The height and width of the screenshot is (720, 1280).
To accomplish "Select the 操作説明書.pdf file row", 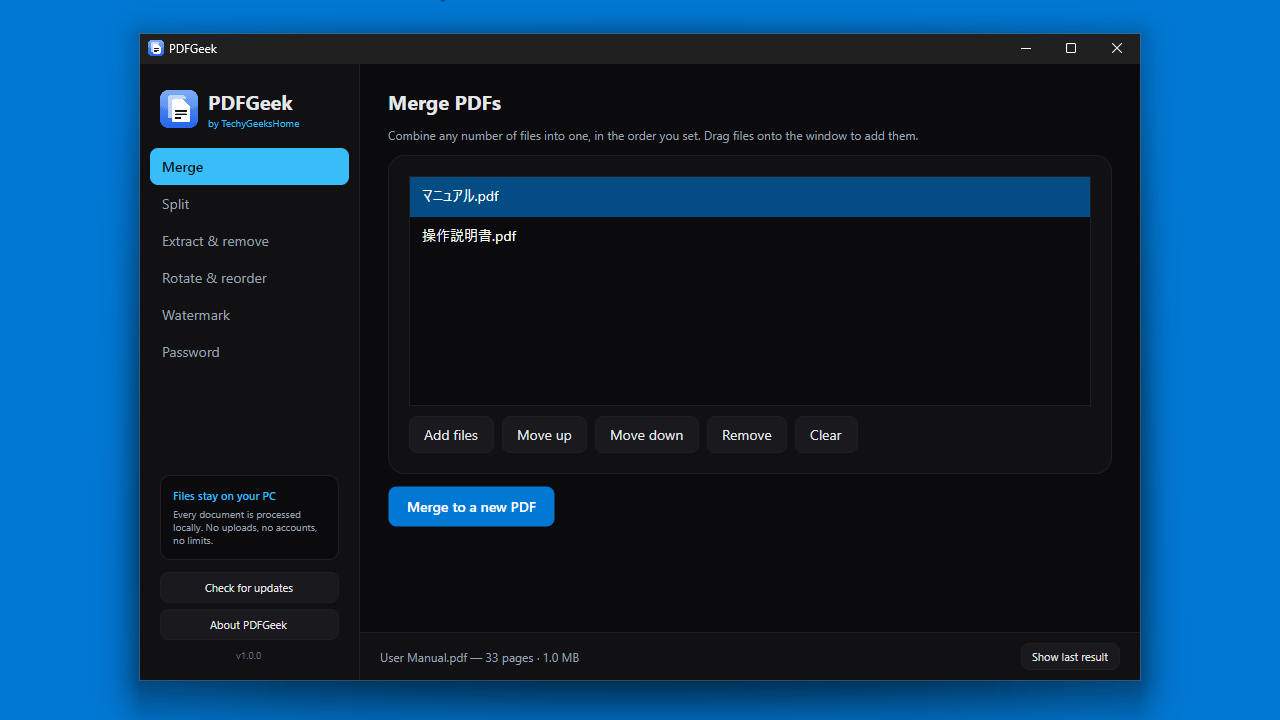I will pyautogui.click(x=750, y=237).
